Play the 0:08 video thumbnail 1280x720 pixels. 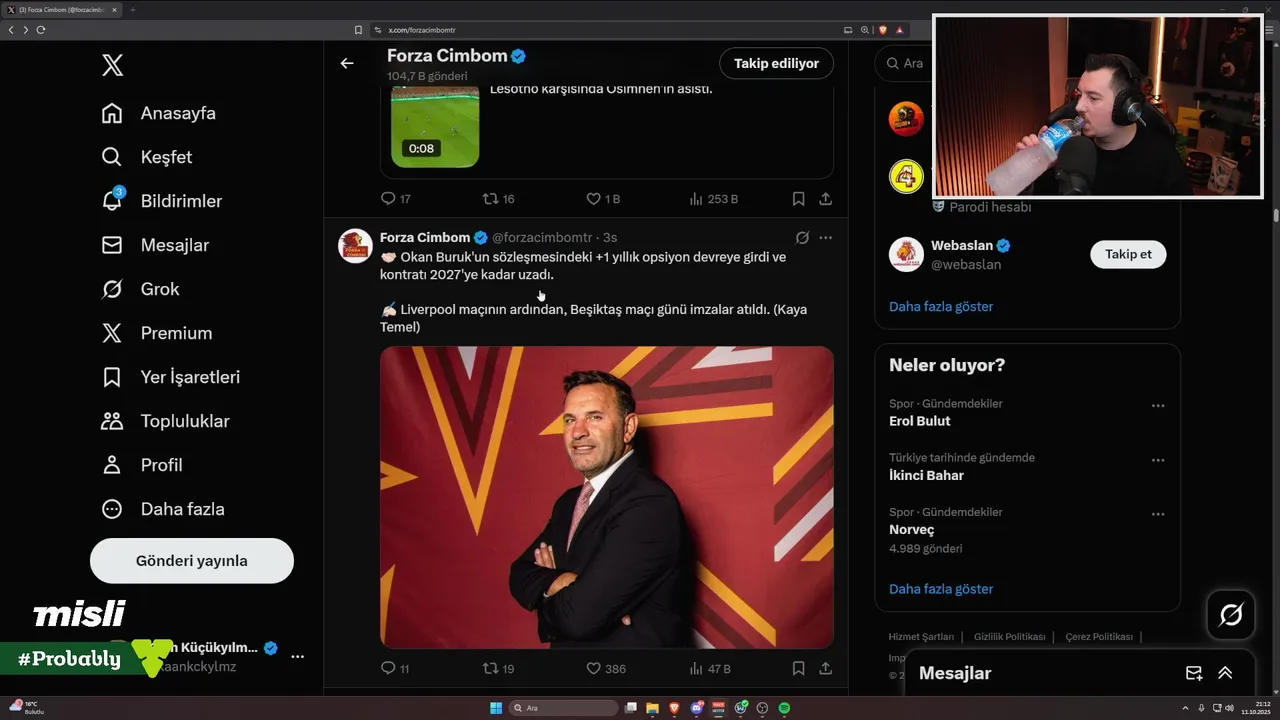coord(434,127)
